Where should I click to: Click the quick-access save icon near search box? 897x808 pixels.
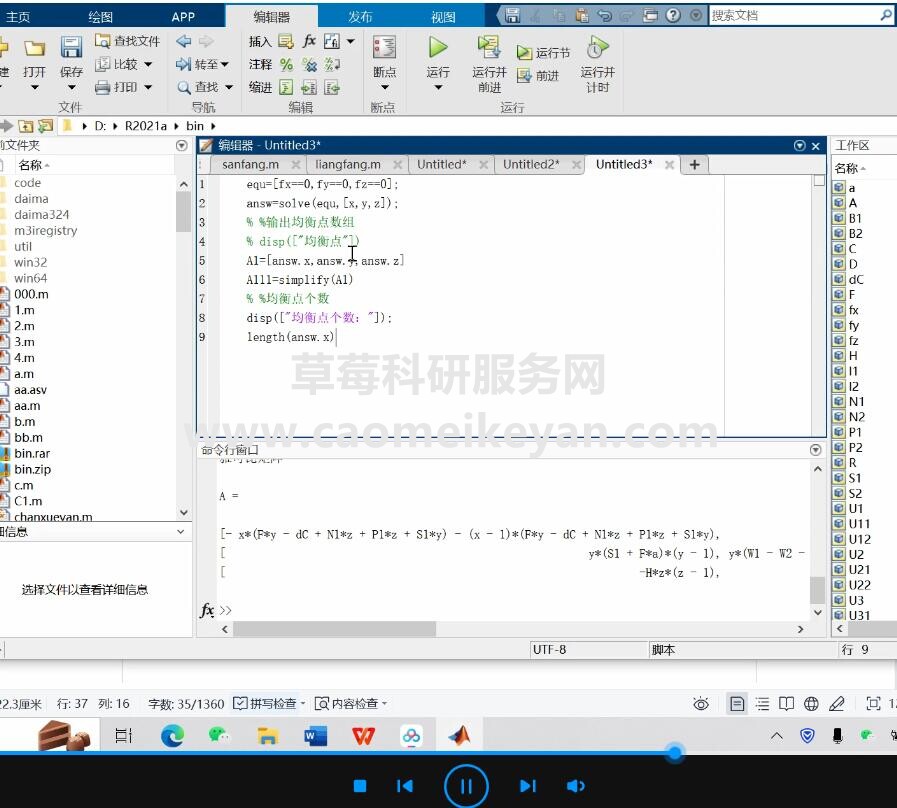(x=513, y=15)
